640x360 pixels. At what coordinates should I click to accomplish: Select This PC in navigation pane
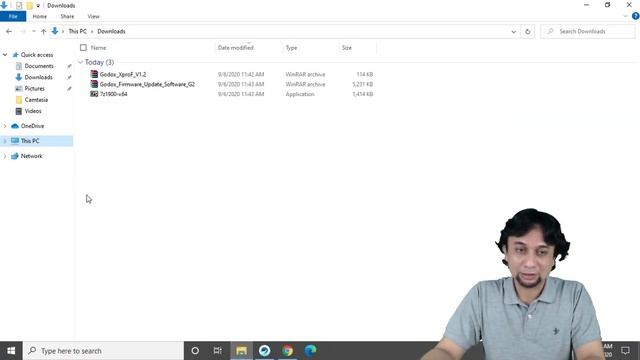[x=30, y=141]
